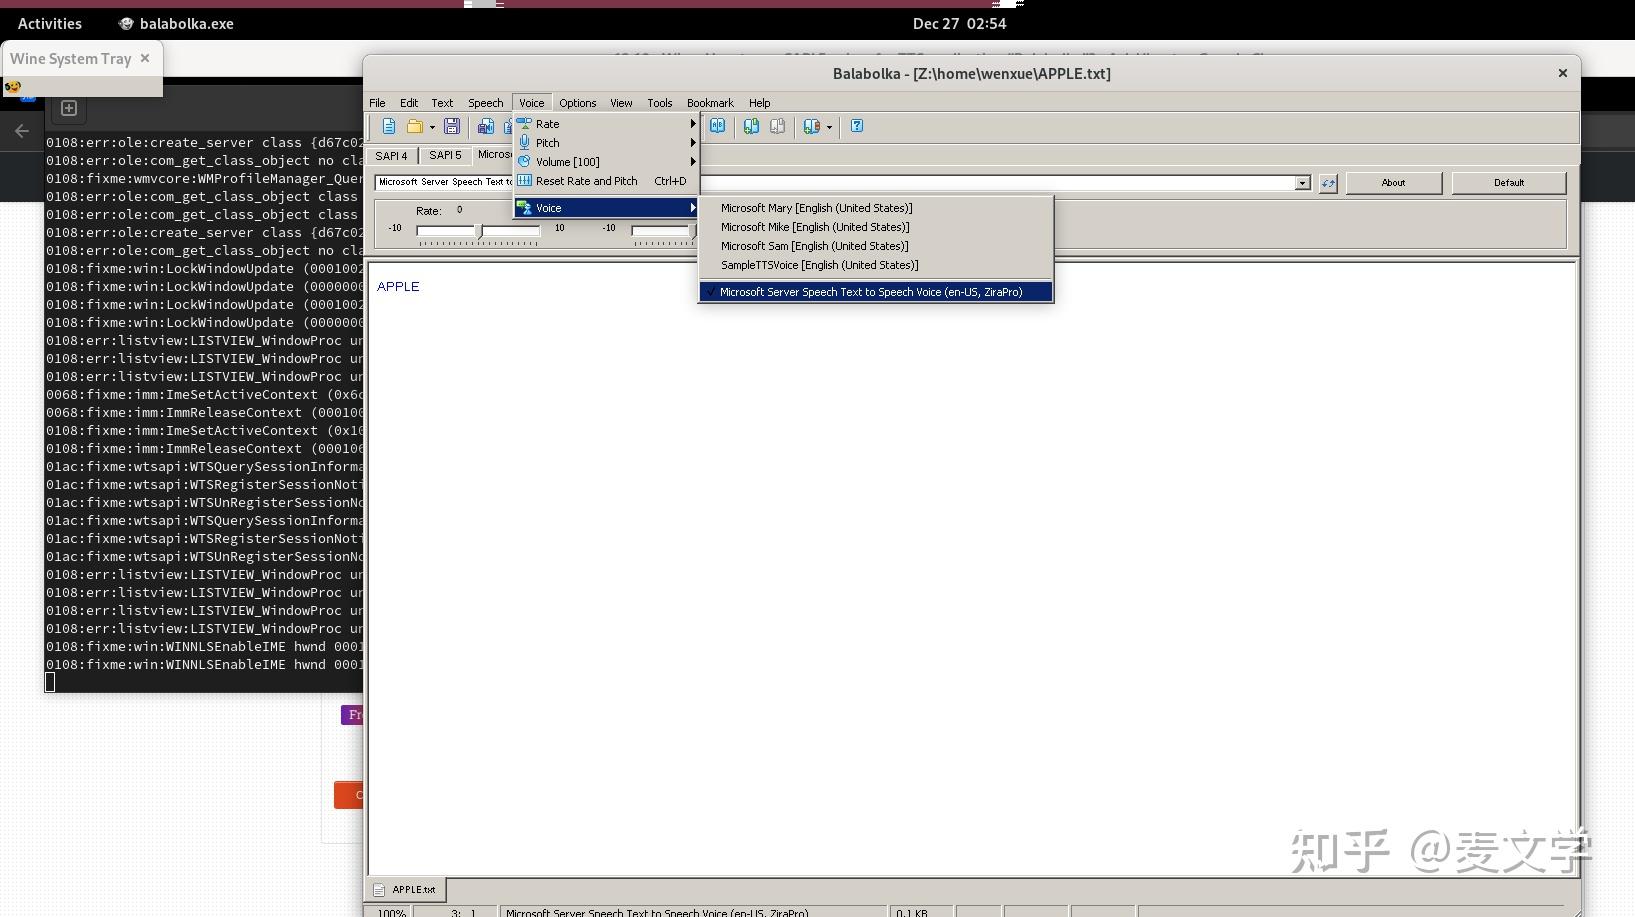Open the Voice menu in menu bar

coord(532,103)
